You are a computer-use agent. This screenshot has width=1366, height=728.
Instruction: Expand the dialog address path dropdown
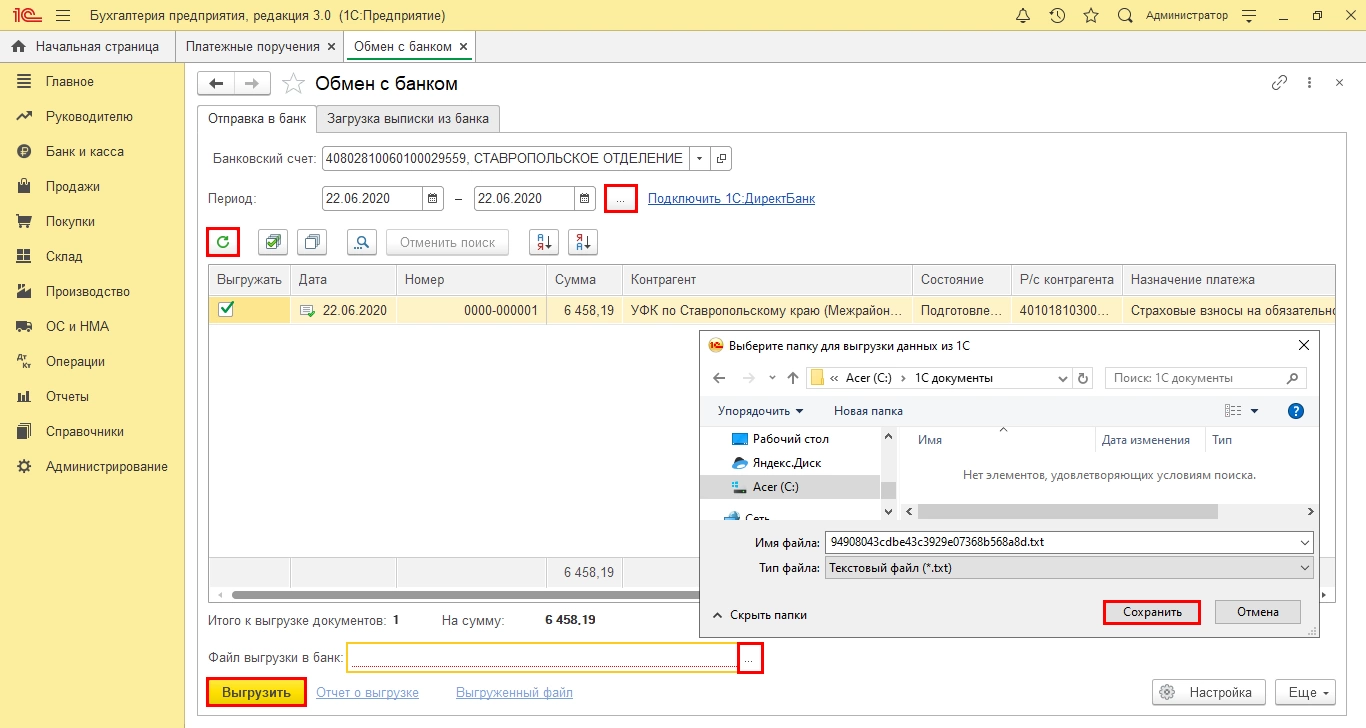coord(1063,379)
